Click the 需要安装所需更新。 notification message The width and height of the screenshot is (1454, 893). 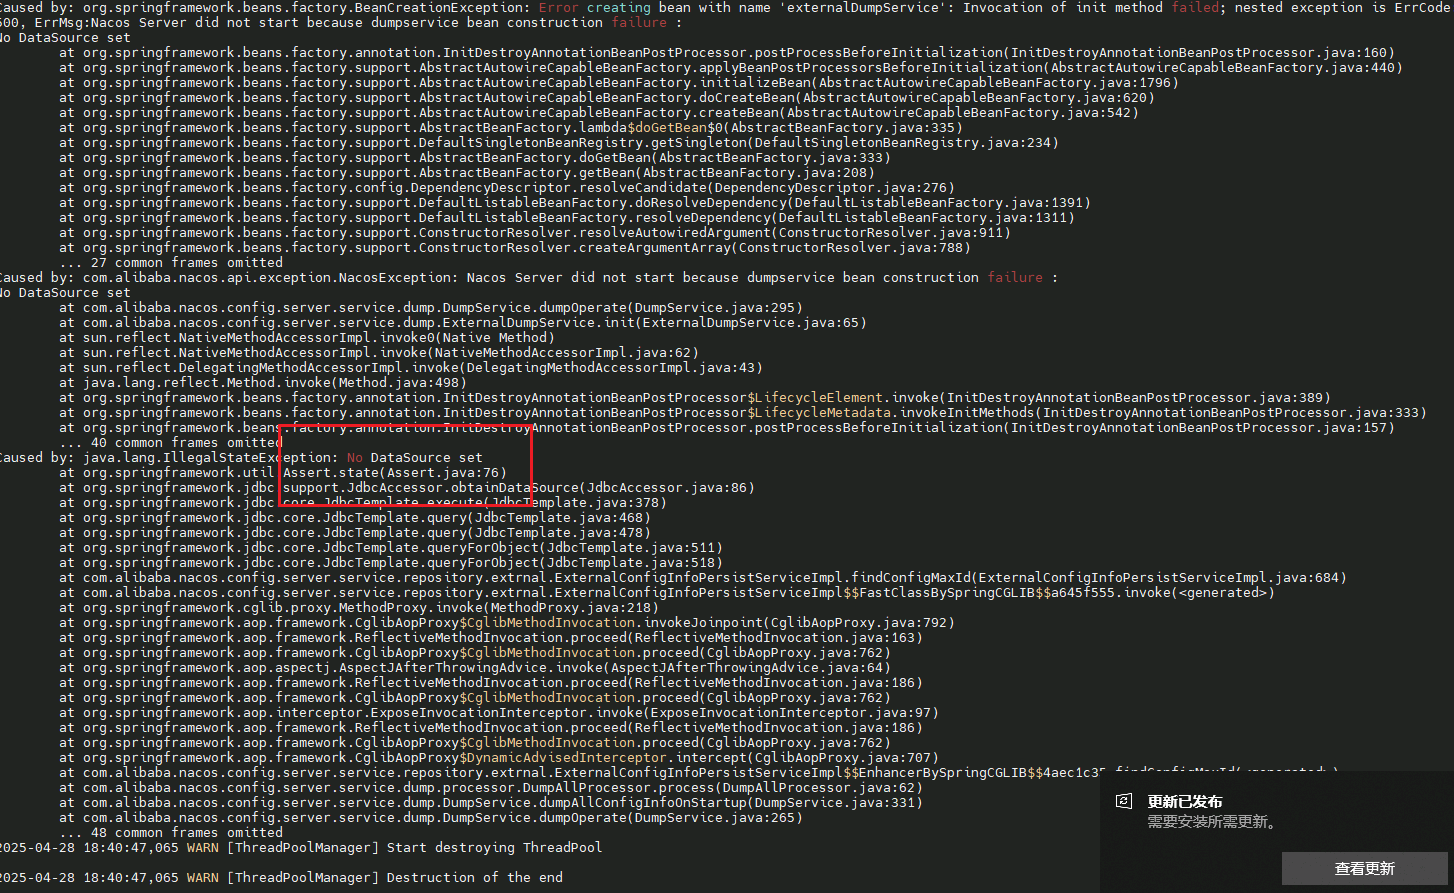1211,822
